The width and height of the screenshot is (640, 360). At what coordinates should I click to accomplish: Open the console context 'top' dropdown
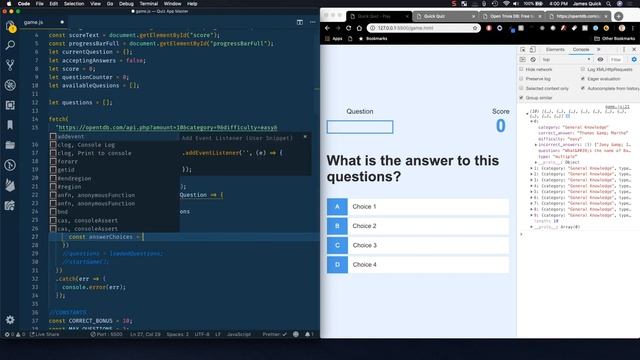tap(566, 60)
